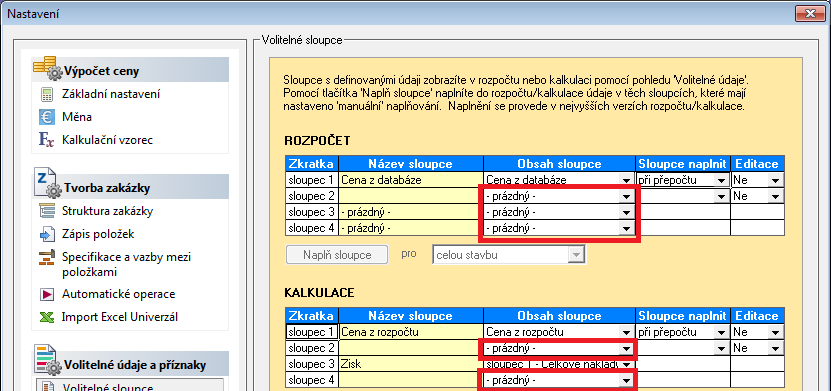Image resolution: width=831 pixels, height=391 pixels.
Task: Open Kalkulace sloupec 2 Editace dropdown
Action: point(776,349)
